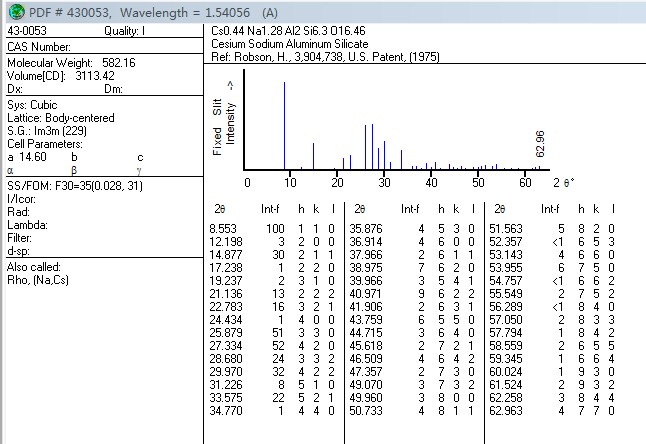Click Cesium Sodium Aluminum Silicate name

click(290, 44)
